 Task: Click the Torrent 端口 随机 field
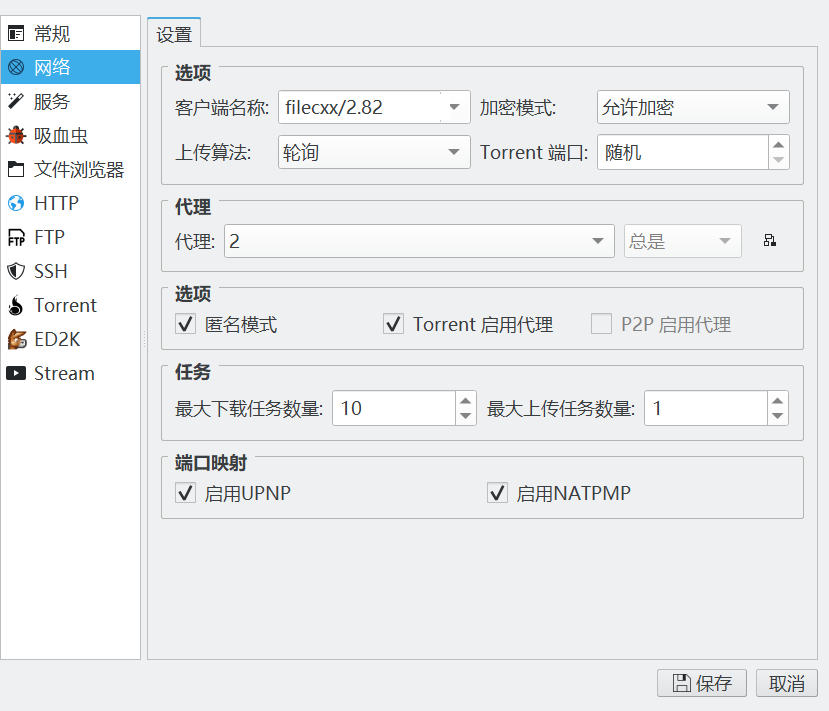coord(683,152)
